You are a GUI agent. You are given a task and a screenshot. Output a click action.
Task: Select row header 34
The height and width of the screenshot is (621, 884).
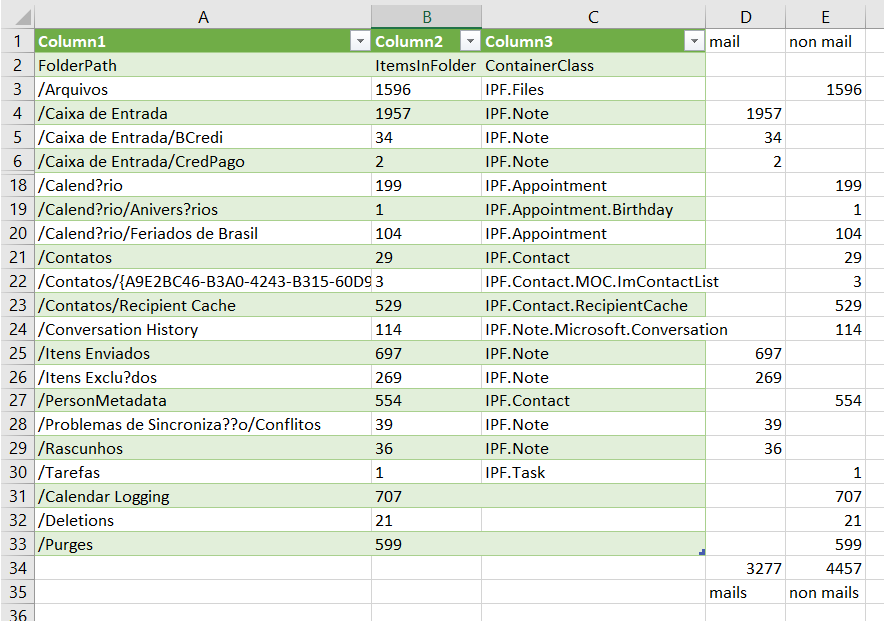16,568
